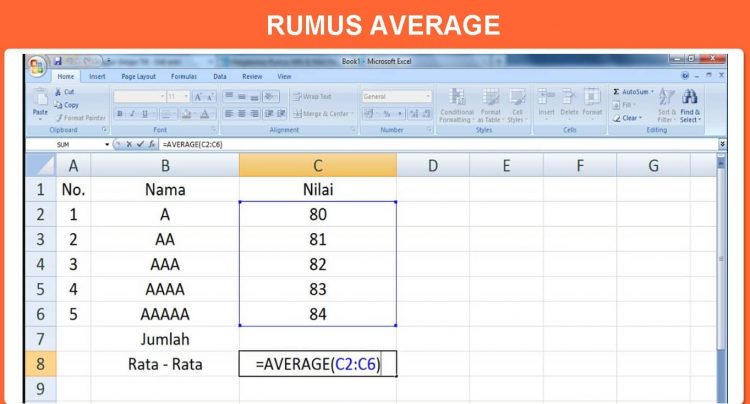This screenshot has width=750, height=404.
Task: Click the Format cells button
Action: pyautogui.click(x=592, y=102)
